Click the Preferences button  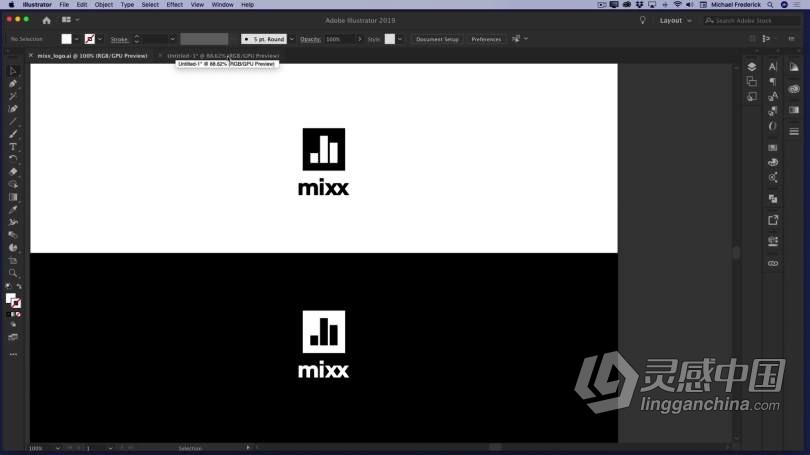(486, 39)
